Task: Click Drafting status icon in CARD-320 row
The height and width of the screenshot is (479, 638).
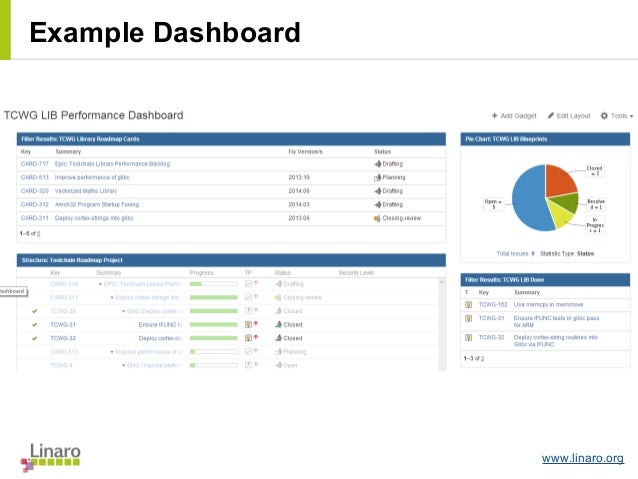Action: (x=378, y=191)
